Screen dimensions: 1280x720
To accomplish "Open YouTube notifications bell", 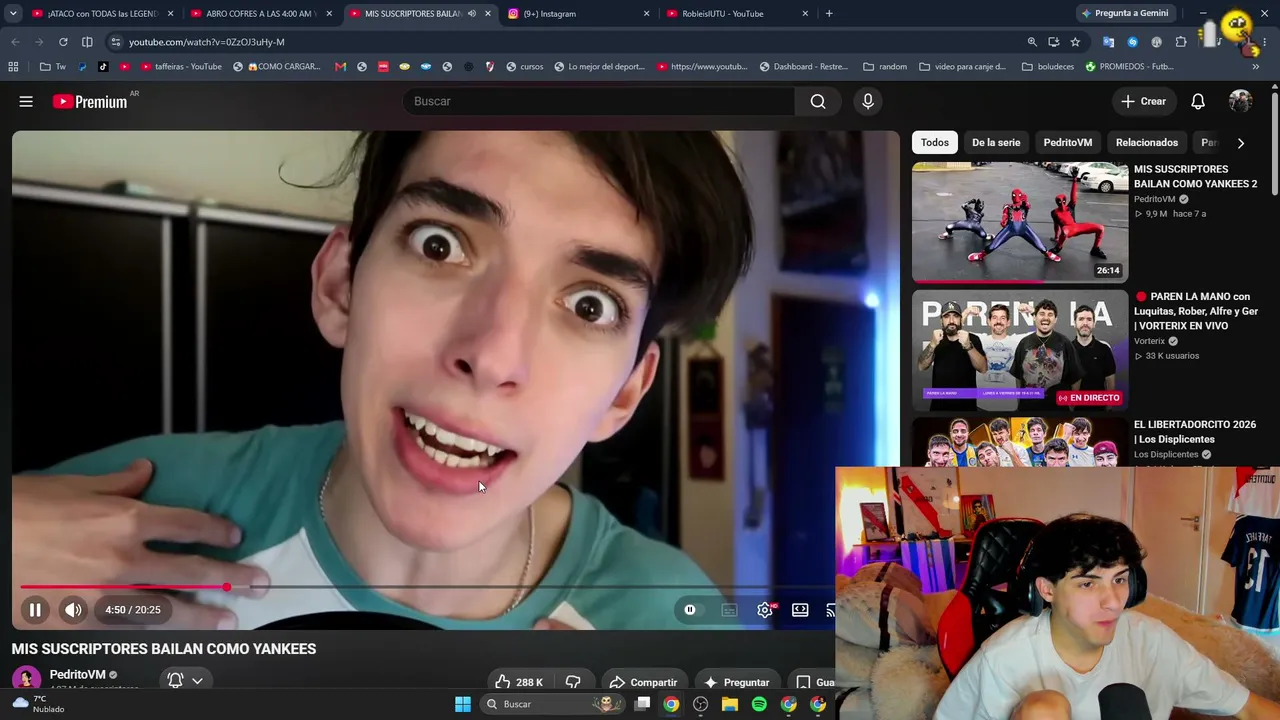I will click(1198, 101).
